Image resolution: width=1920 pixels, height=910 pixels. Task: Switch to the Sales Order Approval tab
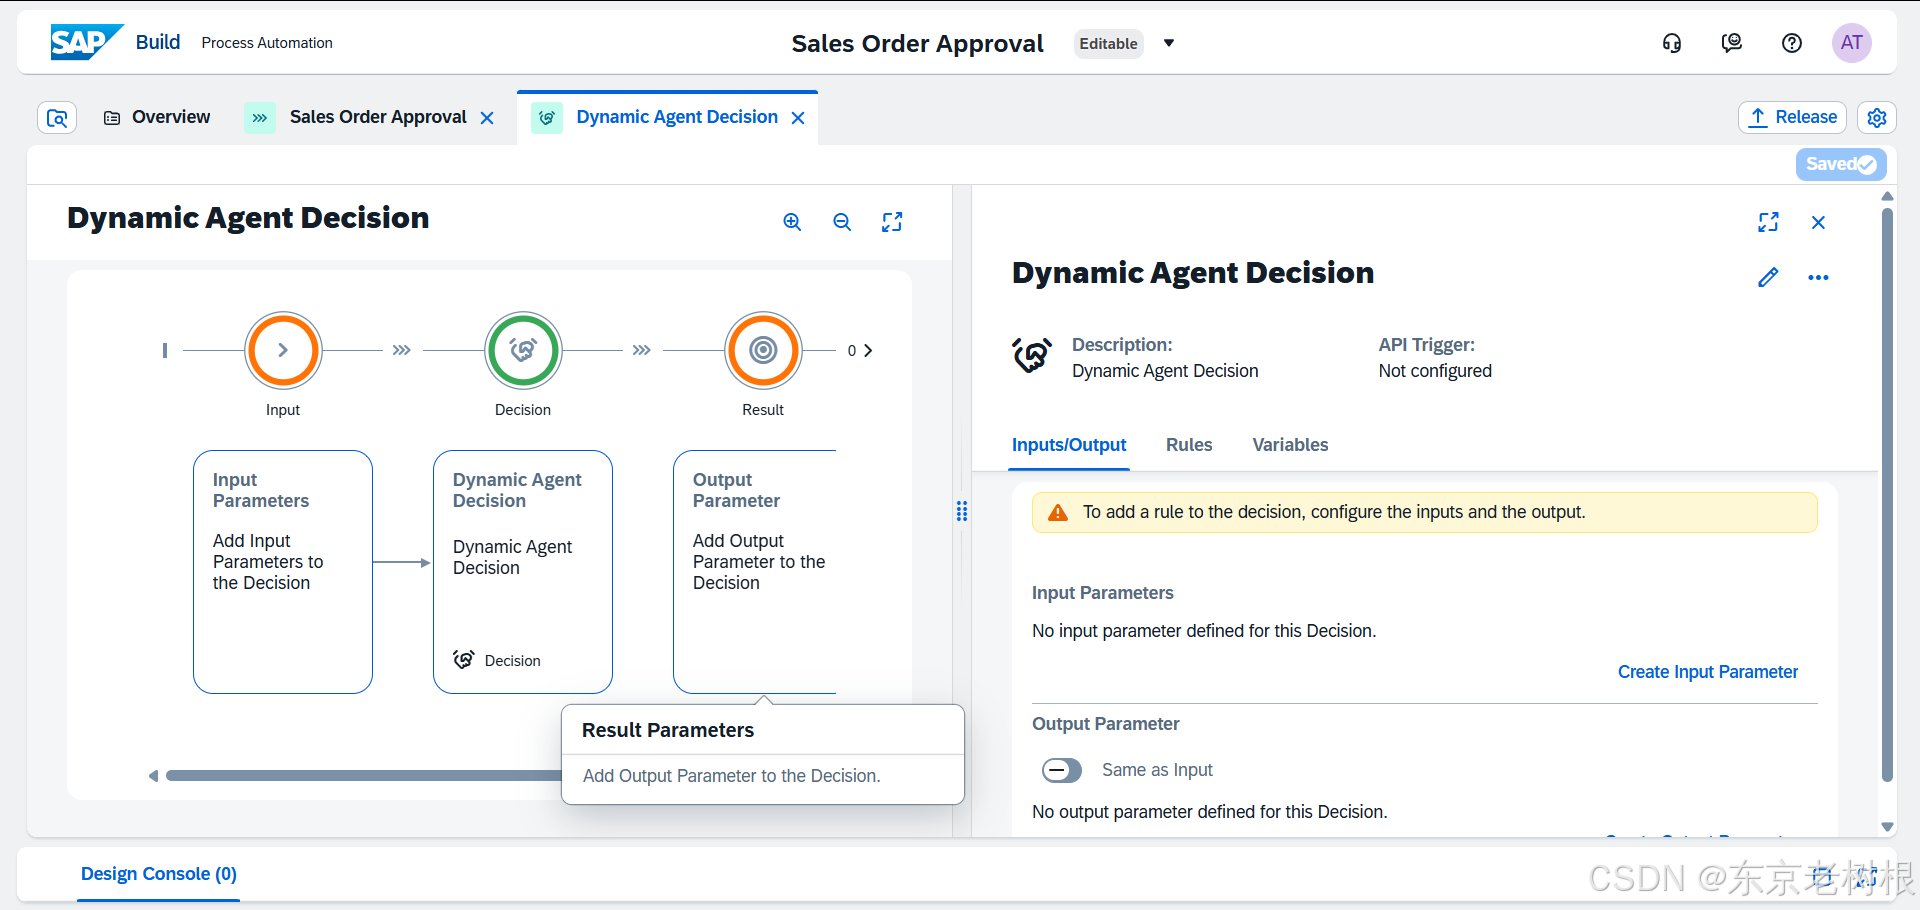pyautogui.click(x=378, y=117)
